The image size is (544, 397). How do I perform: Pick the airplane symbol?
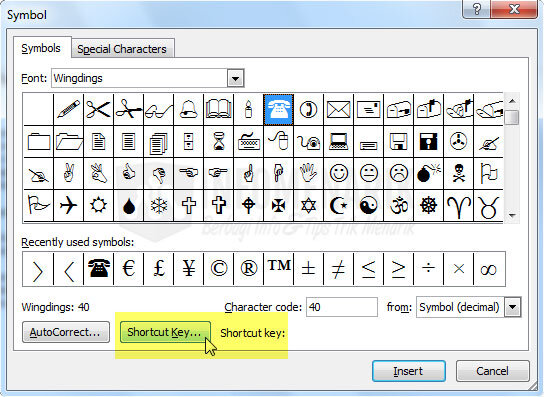pos(68,205)
